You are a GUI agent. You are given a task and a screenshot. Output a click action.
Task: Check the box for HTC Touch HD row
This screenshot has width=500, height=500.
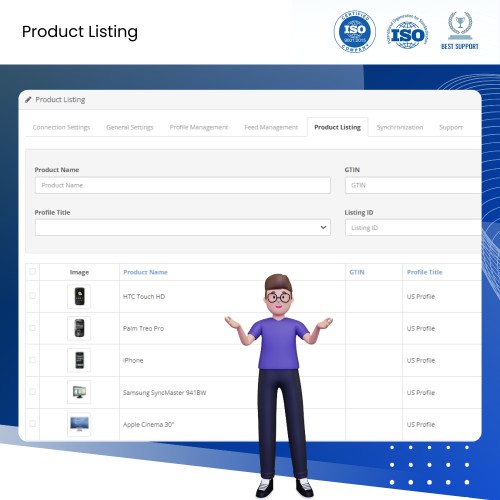tap(33, 296)
